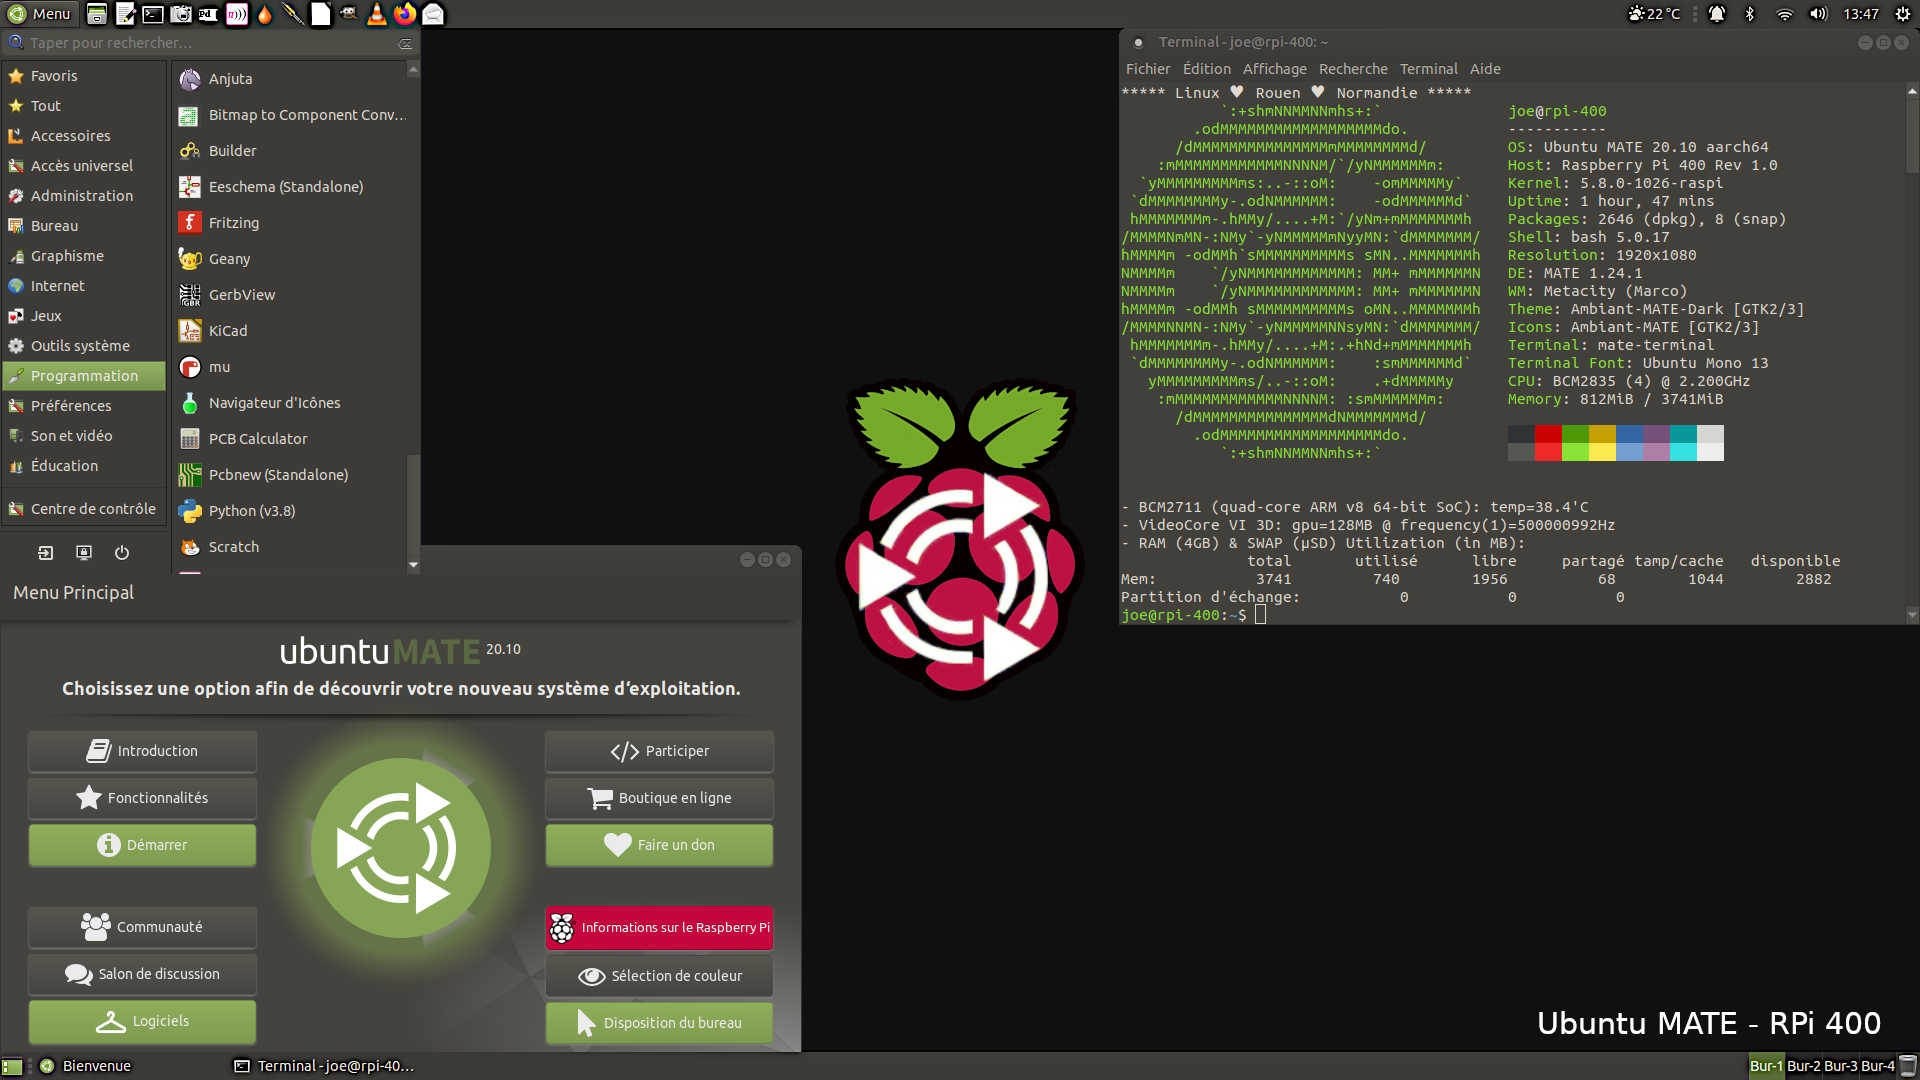Select the Internet category
The image size is (1920, 1080).
coord(84,286)
